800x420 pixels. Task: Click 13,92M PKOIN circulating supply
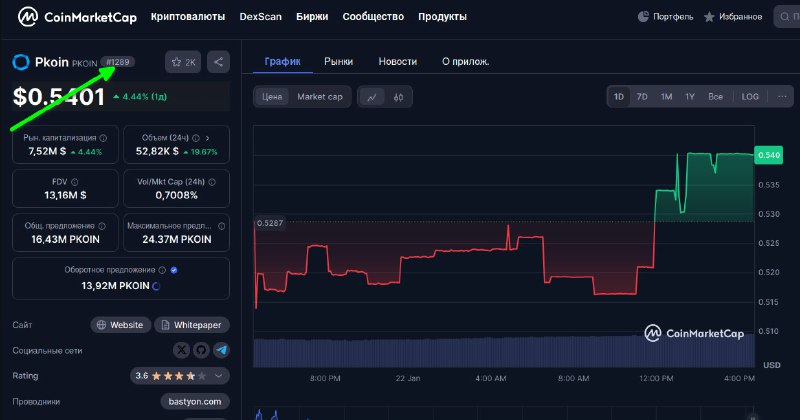(x=115, y=286)
